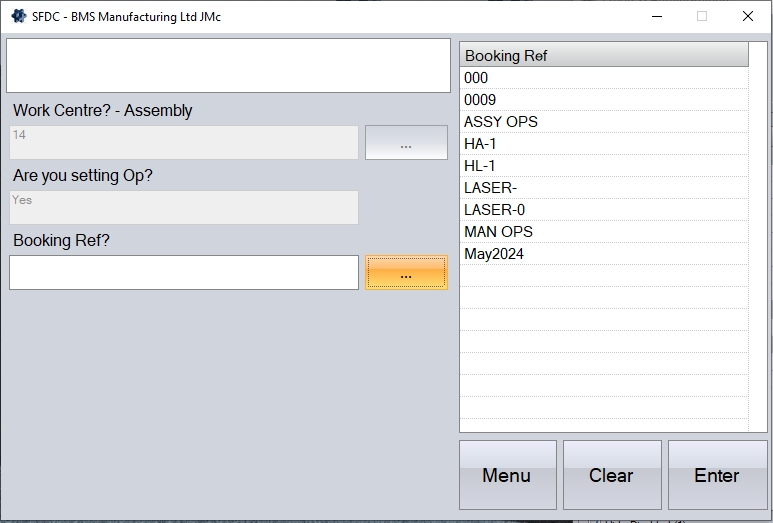Choose LASER-0 in booking list

(604, 210)
